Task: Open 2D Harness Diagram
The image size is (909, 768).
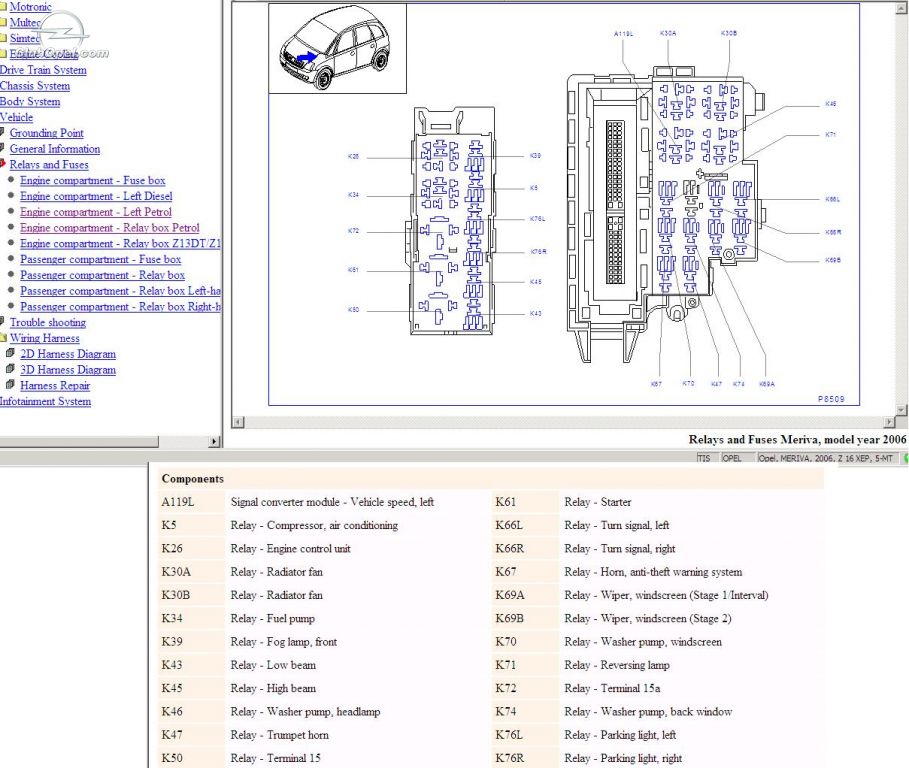Action: click(68, 354)
